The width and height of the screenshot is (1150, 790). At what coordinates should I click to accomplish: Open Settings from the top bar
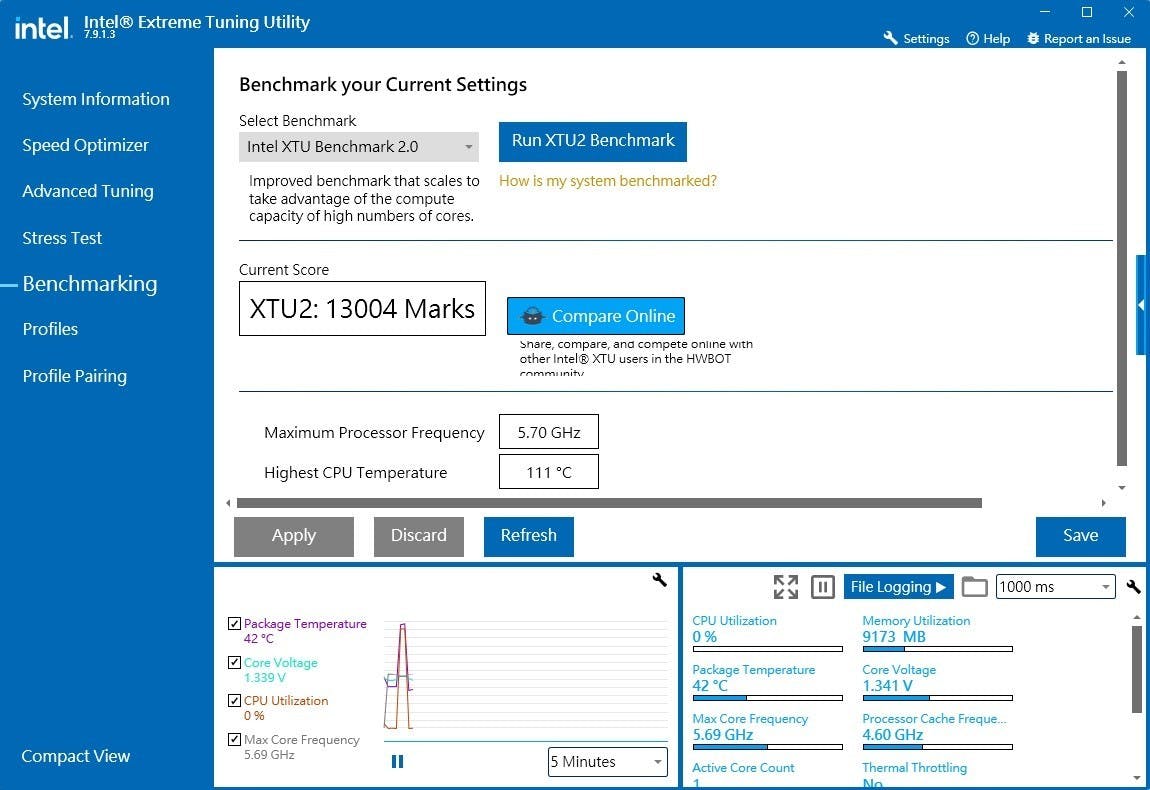tap(916, 39)
